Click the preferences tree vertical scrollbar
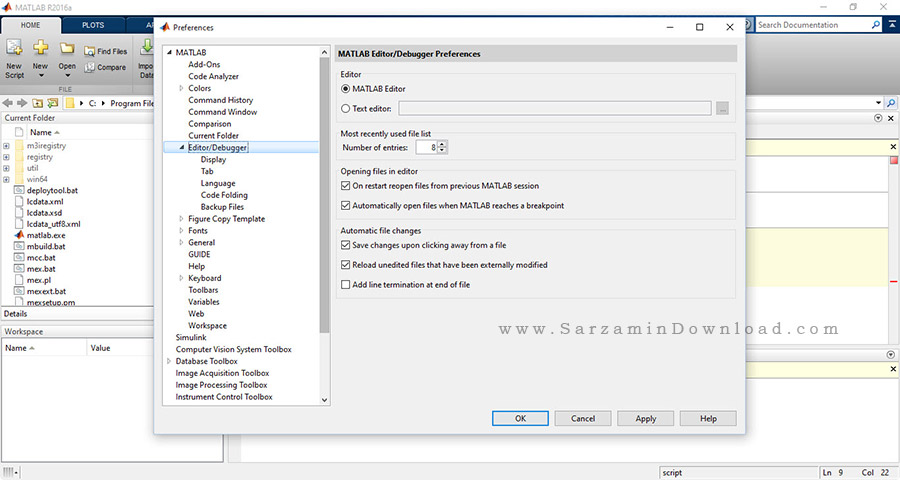The image size is (900, 480). coord(324,195)
